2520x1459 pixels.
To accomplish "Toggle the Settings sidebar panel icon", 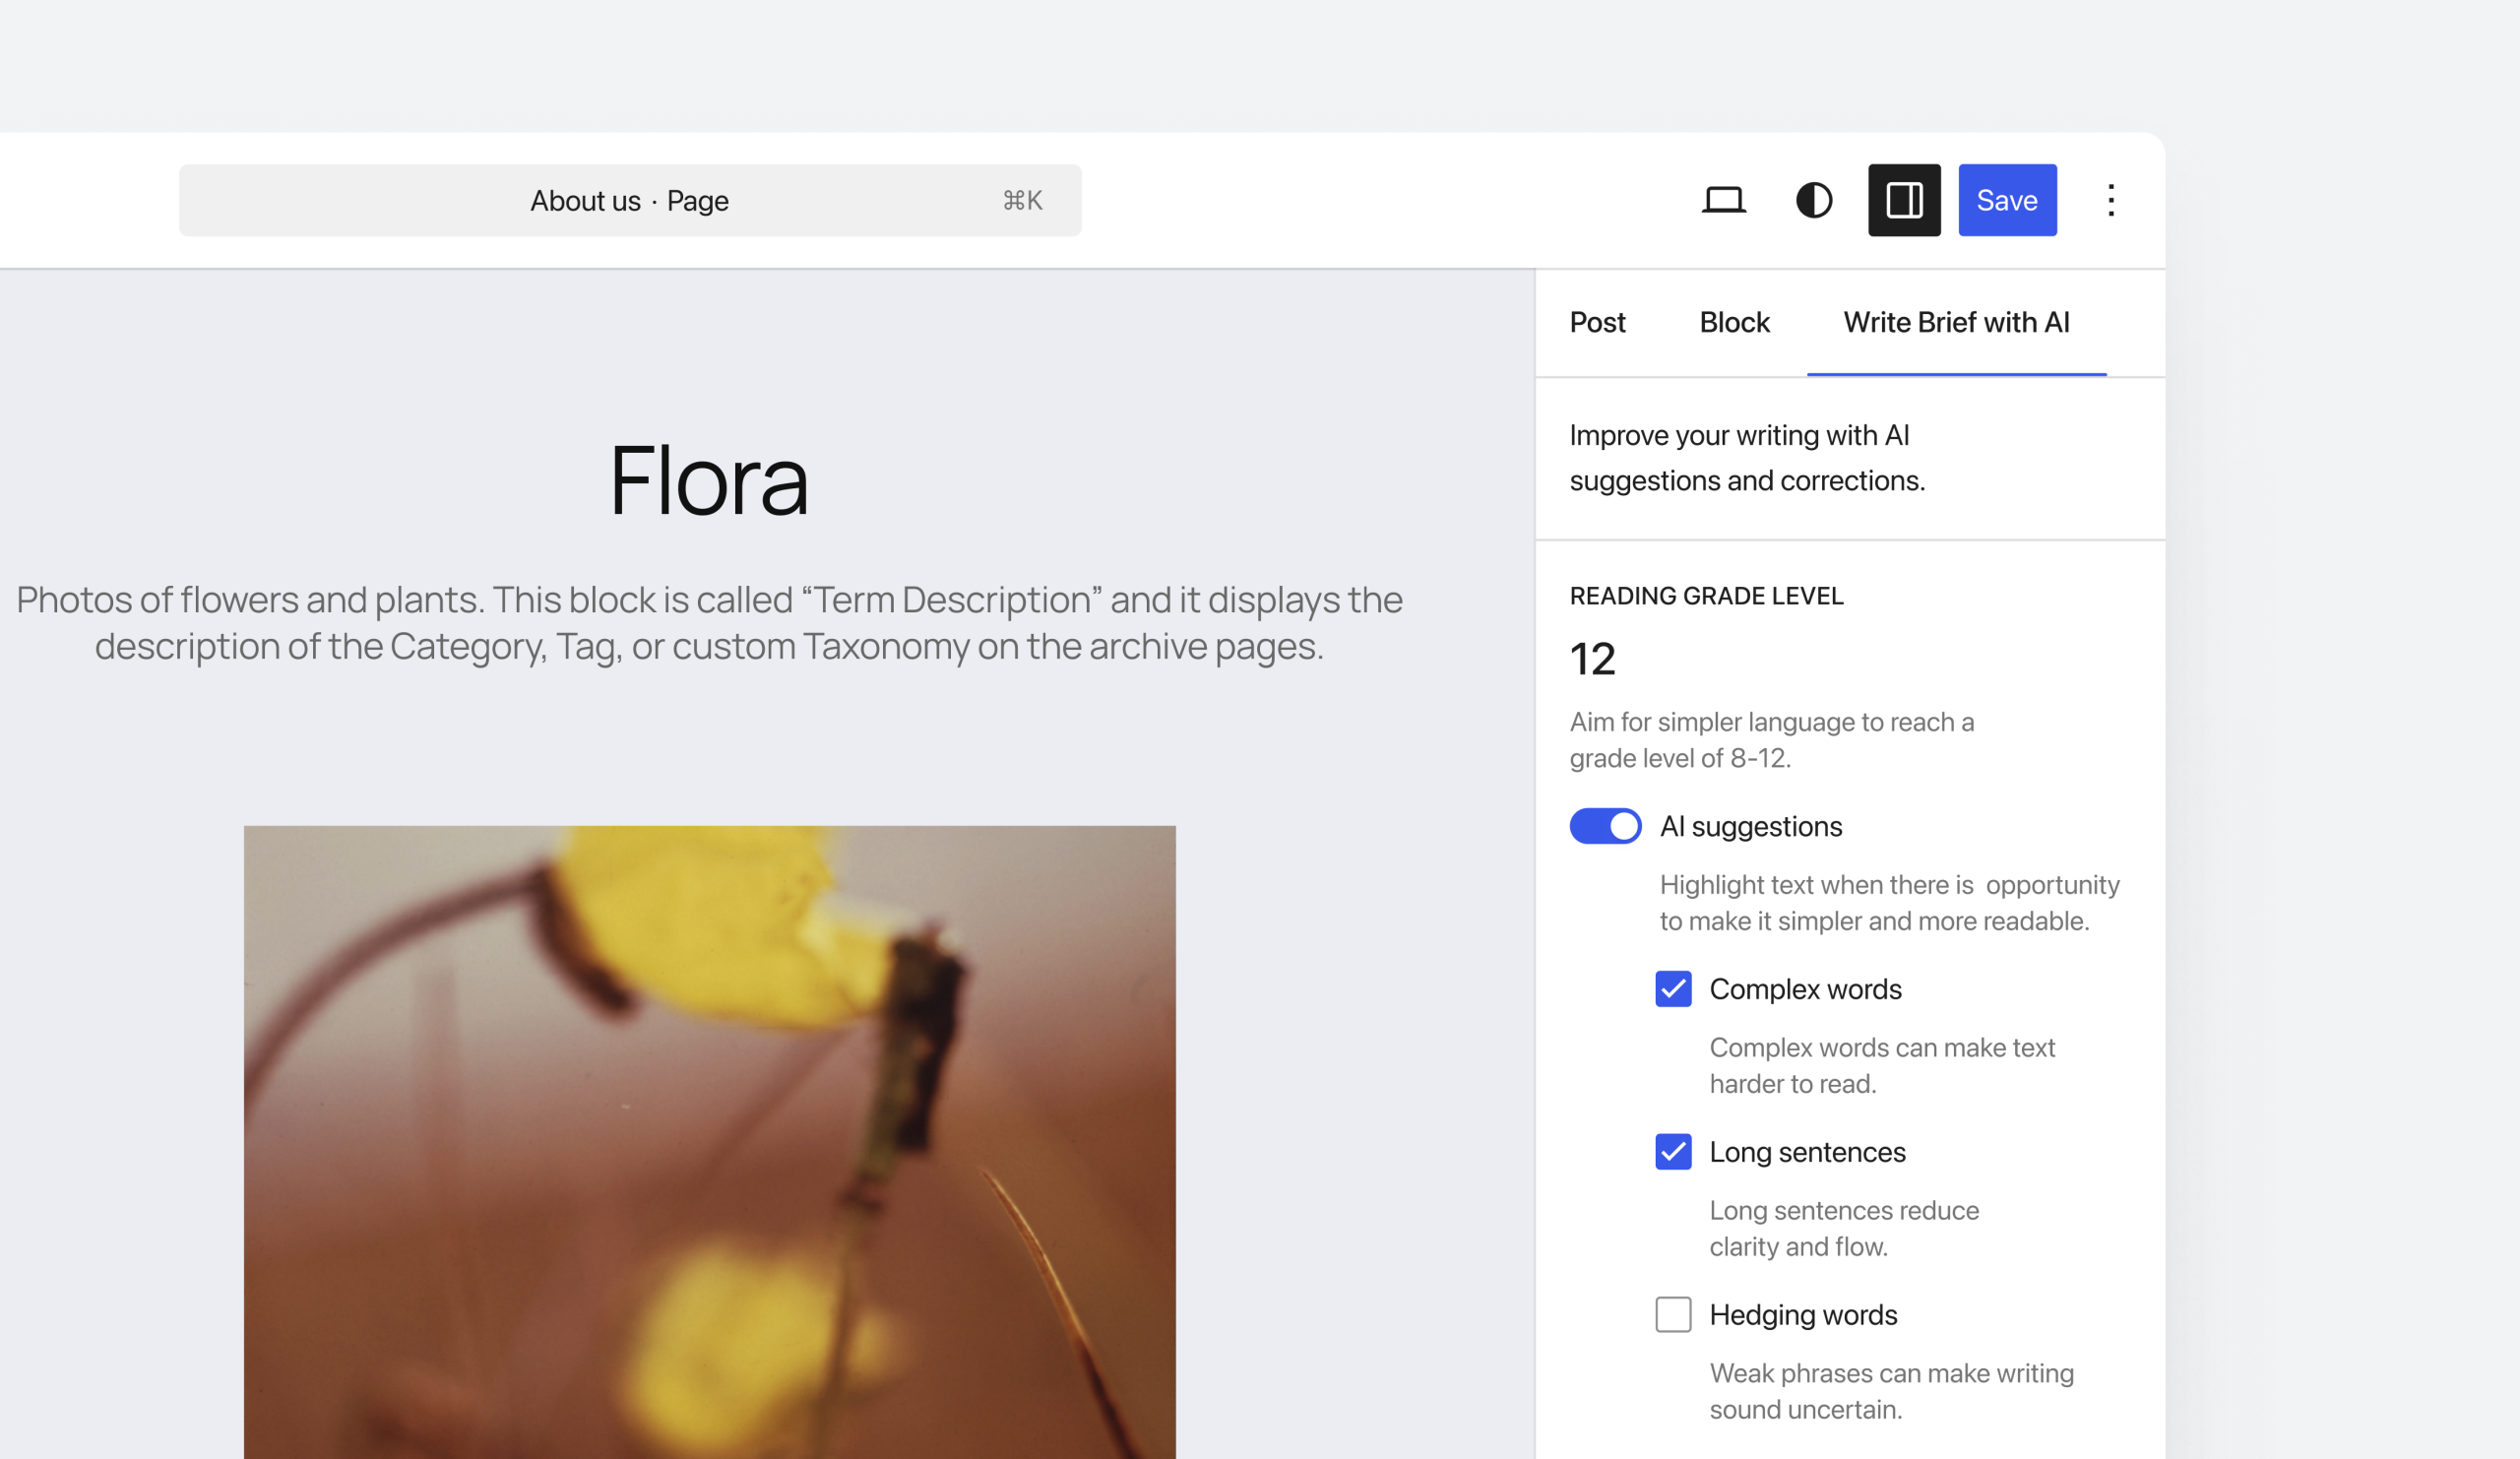I will tap(1903, 200).
